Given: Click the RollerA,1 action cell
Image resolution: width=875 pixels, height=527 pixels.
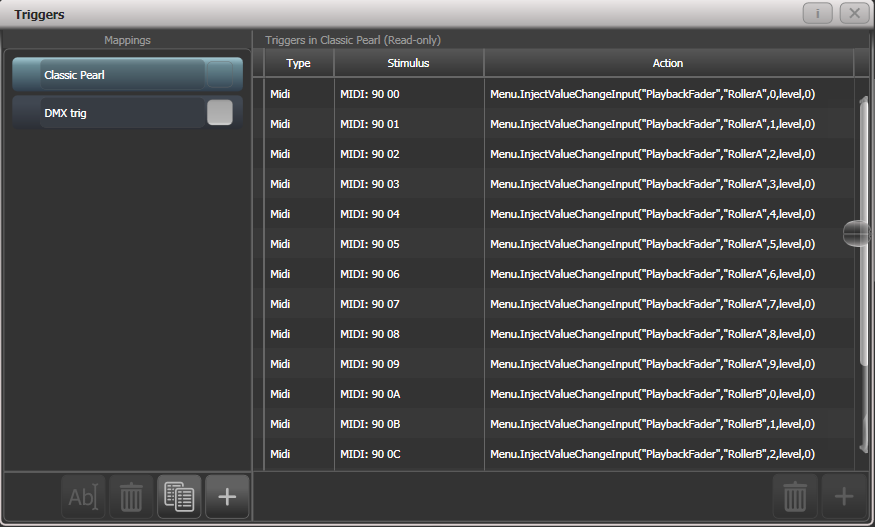Looking at the screenshot, I should 669,124.
